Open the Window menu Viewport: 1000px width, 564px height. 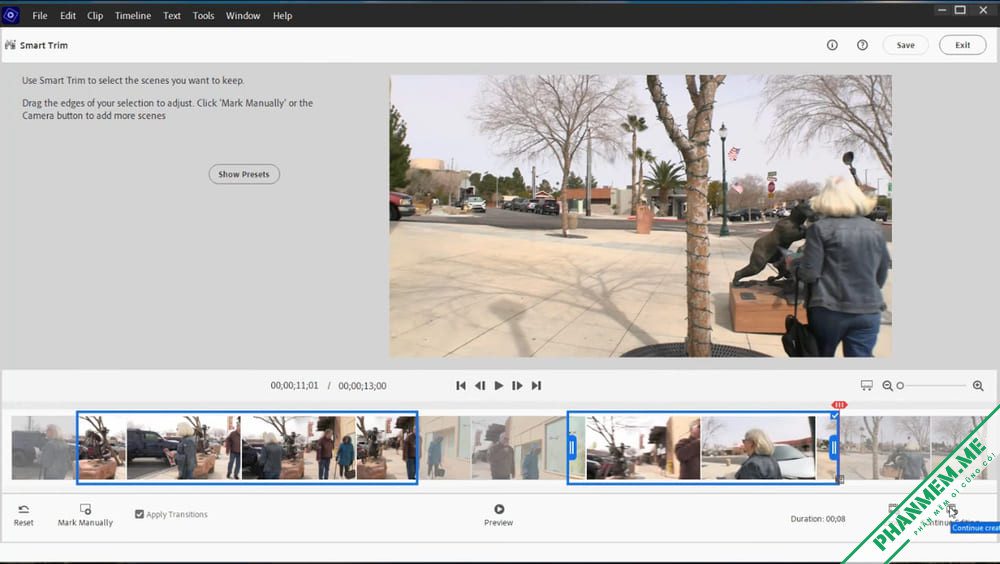243,15
